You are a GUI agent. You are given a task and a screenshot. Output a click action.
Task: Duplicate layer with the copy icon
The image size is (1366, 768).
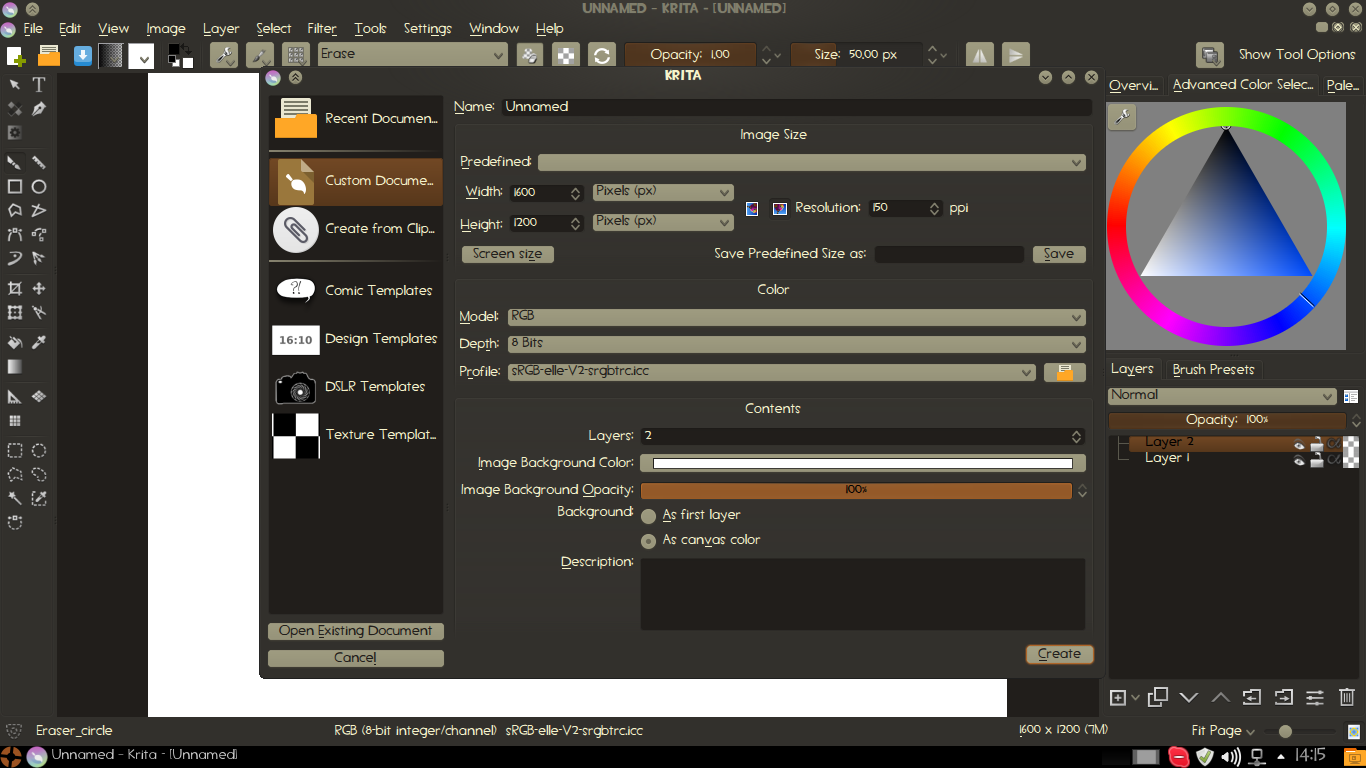coord(1158,697)
